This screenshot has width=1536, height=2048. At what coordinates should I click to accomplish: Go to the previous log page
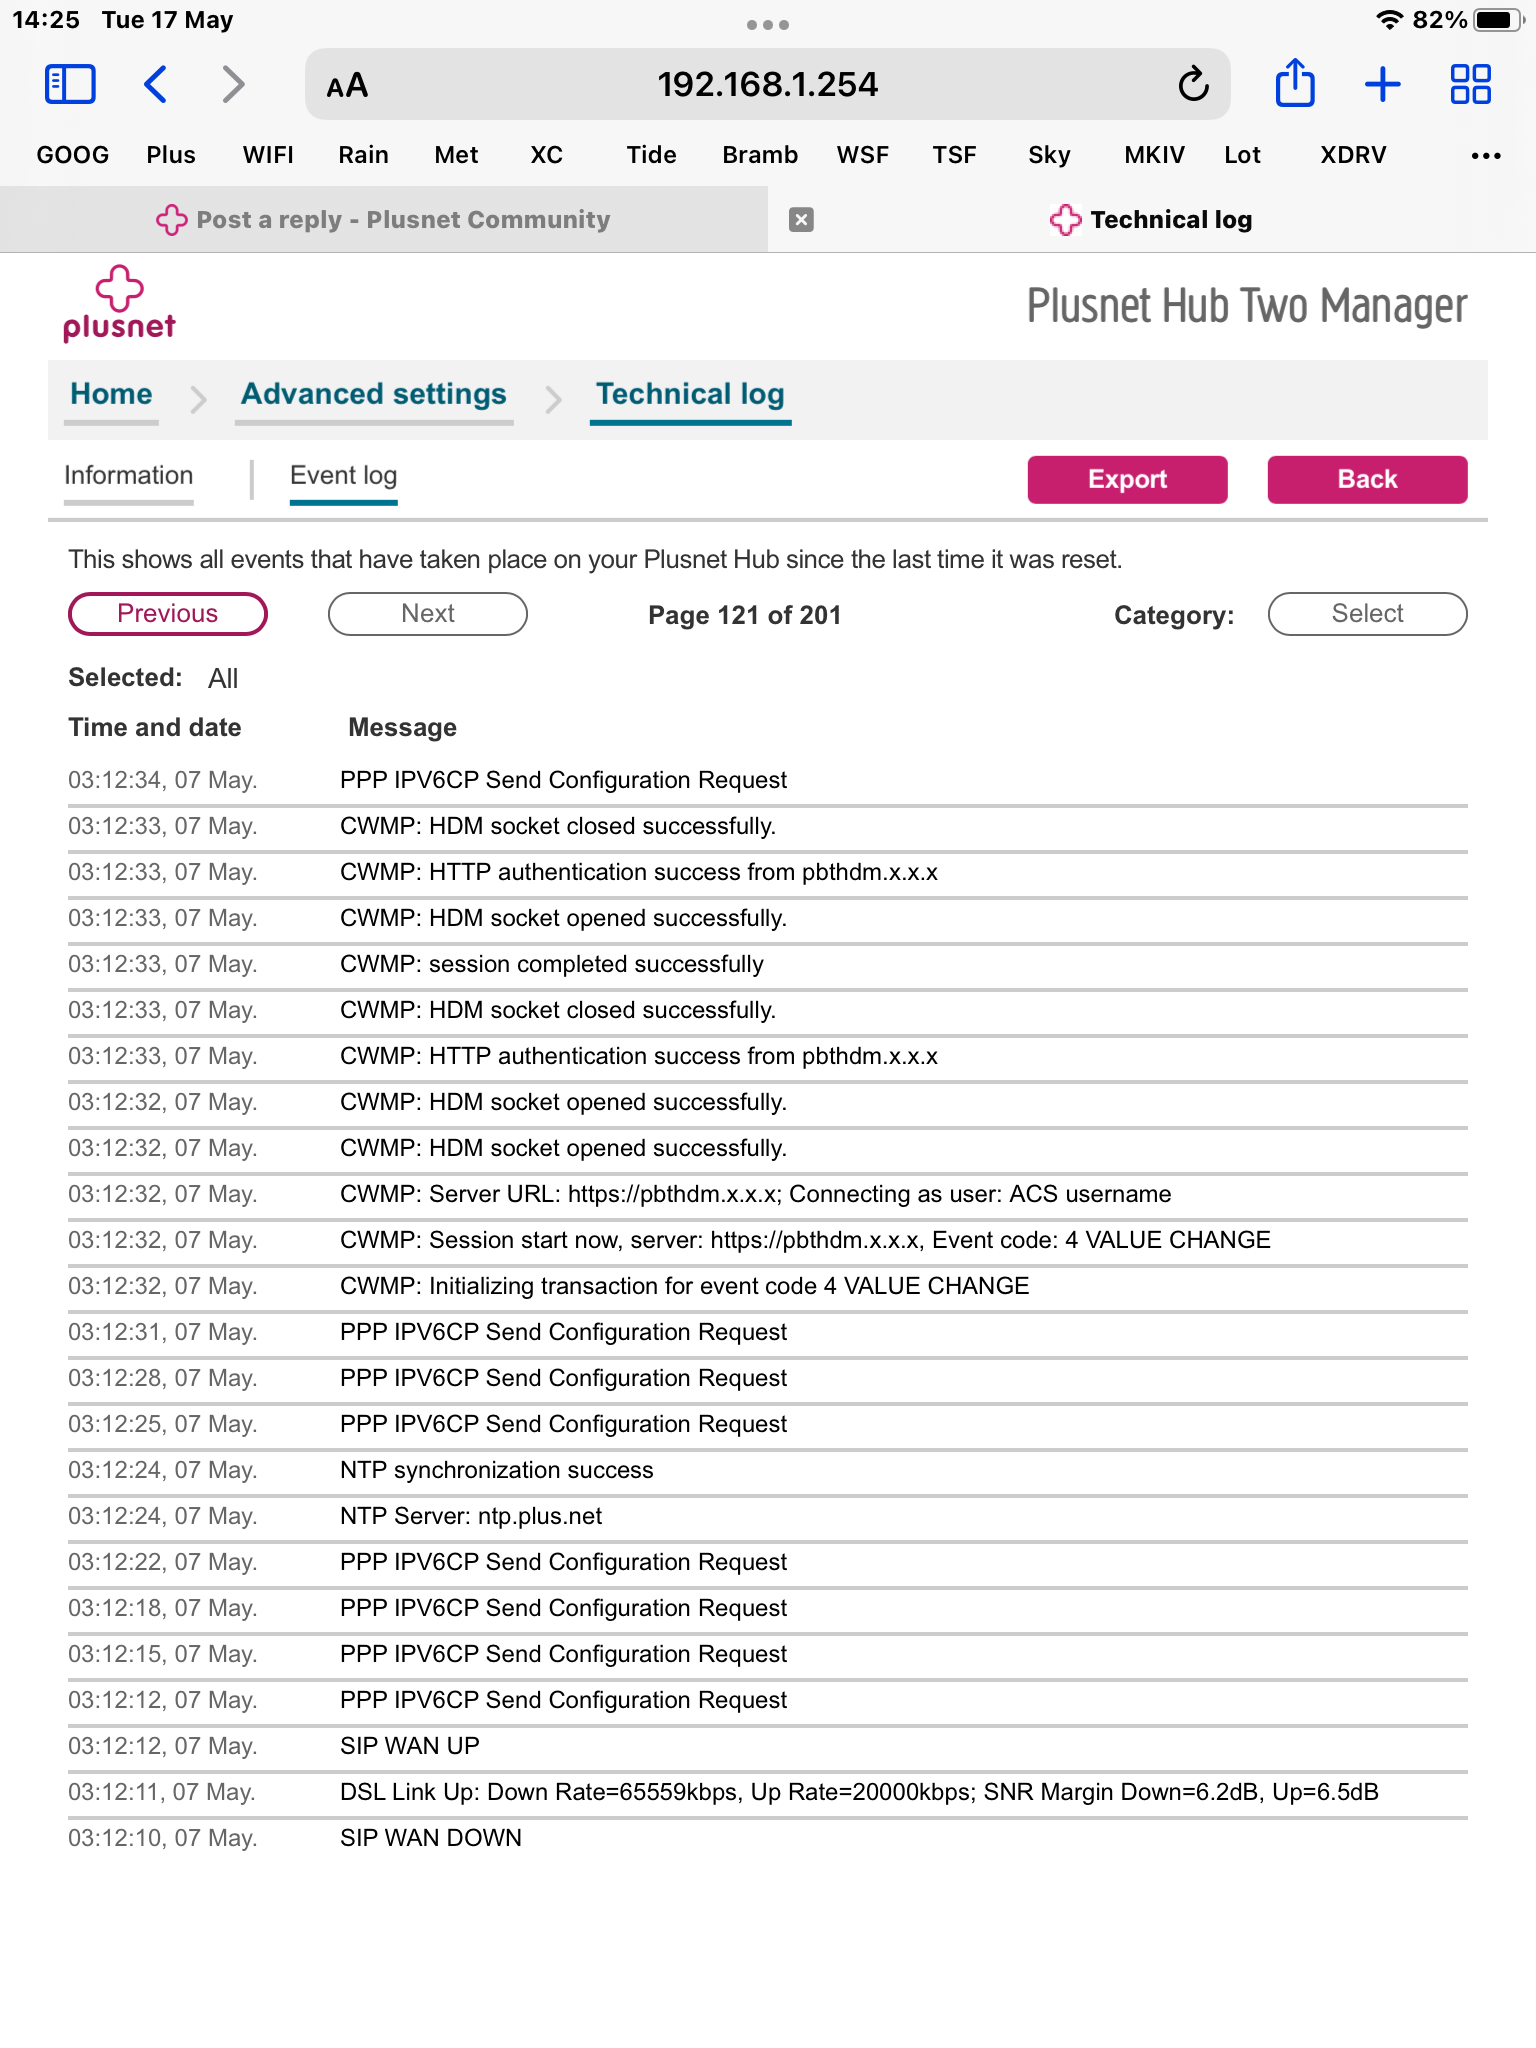(x=166, y=613)
